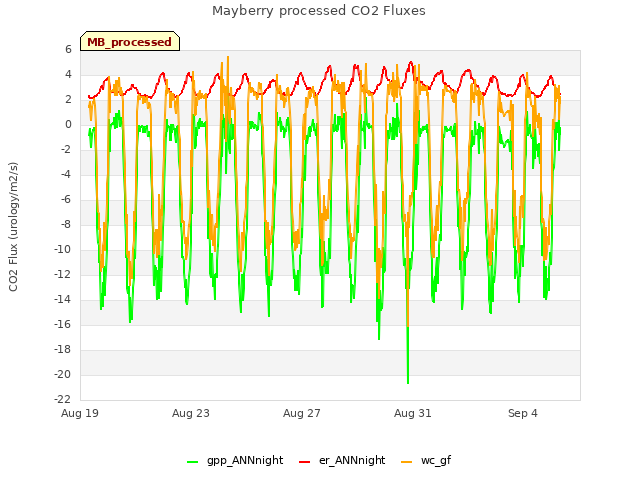Click the MB_processed tab label
The width and height of the screenshot is (640, 480).
point(129,42)
